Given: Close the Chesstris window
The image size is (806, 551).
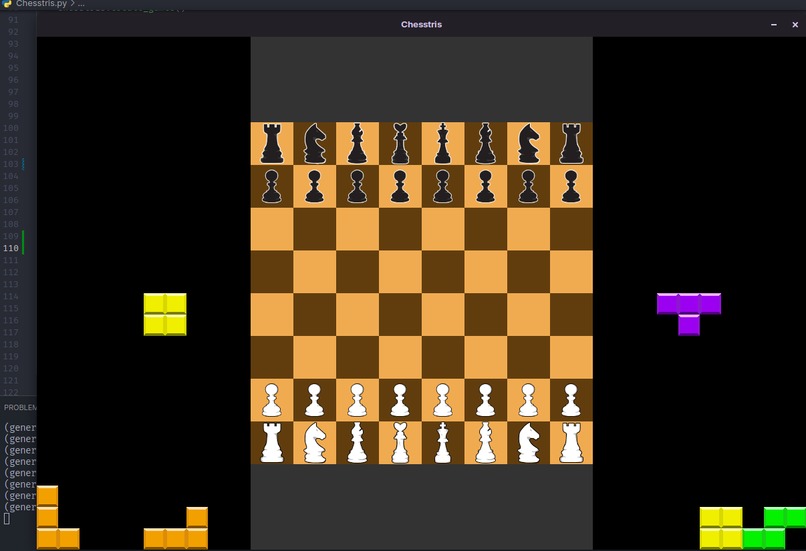Looking at the screenshot, I should (795, 25).
